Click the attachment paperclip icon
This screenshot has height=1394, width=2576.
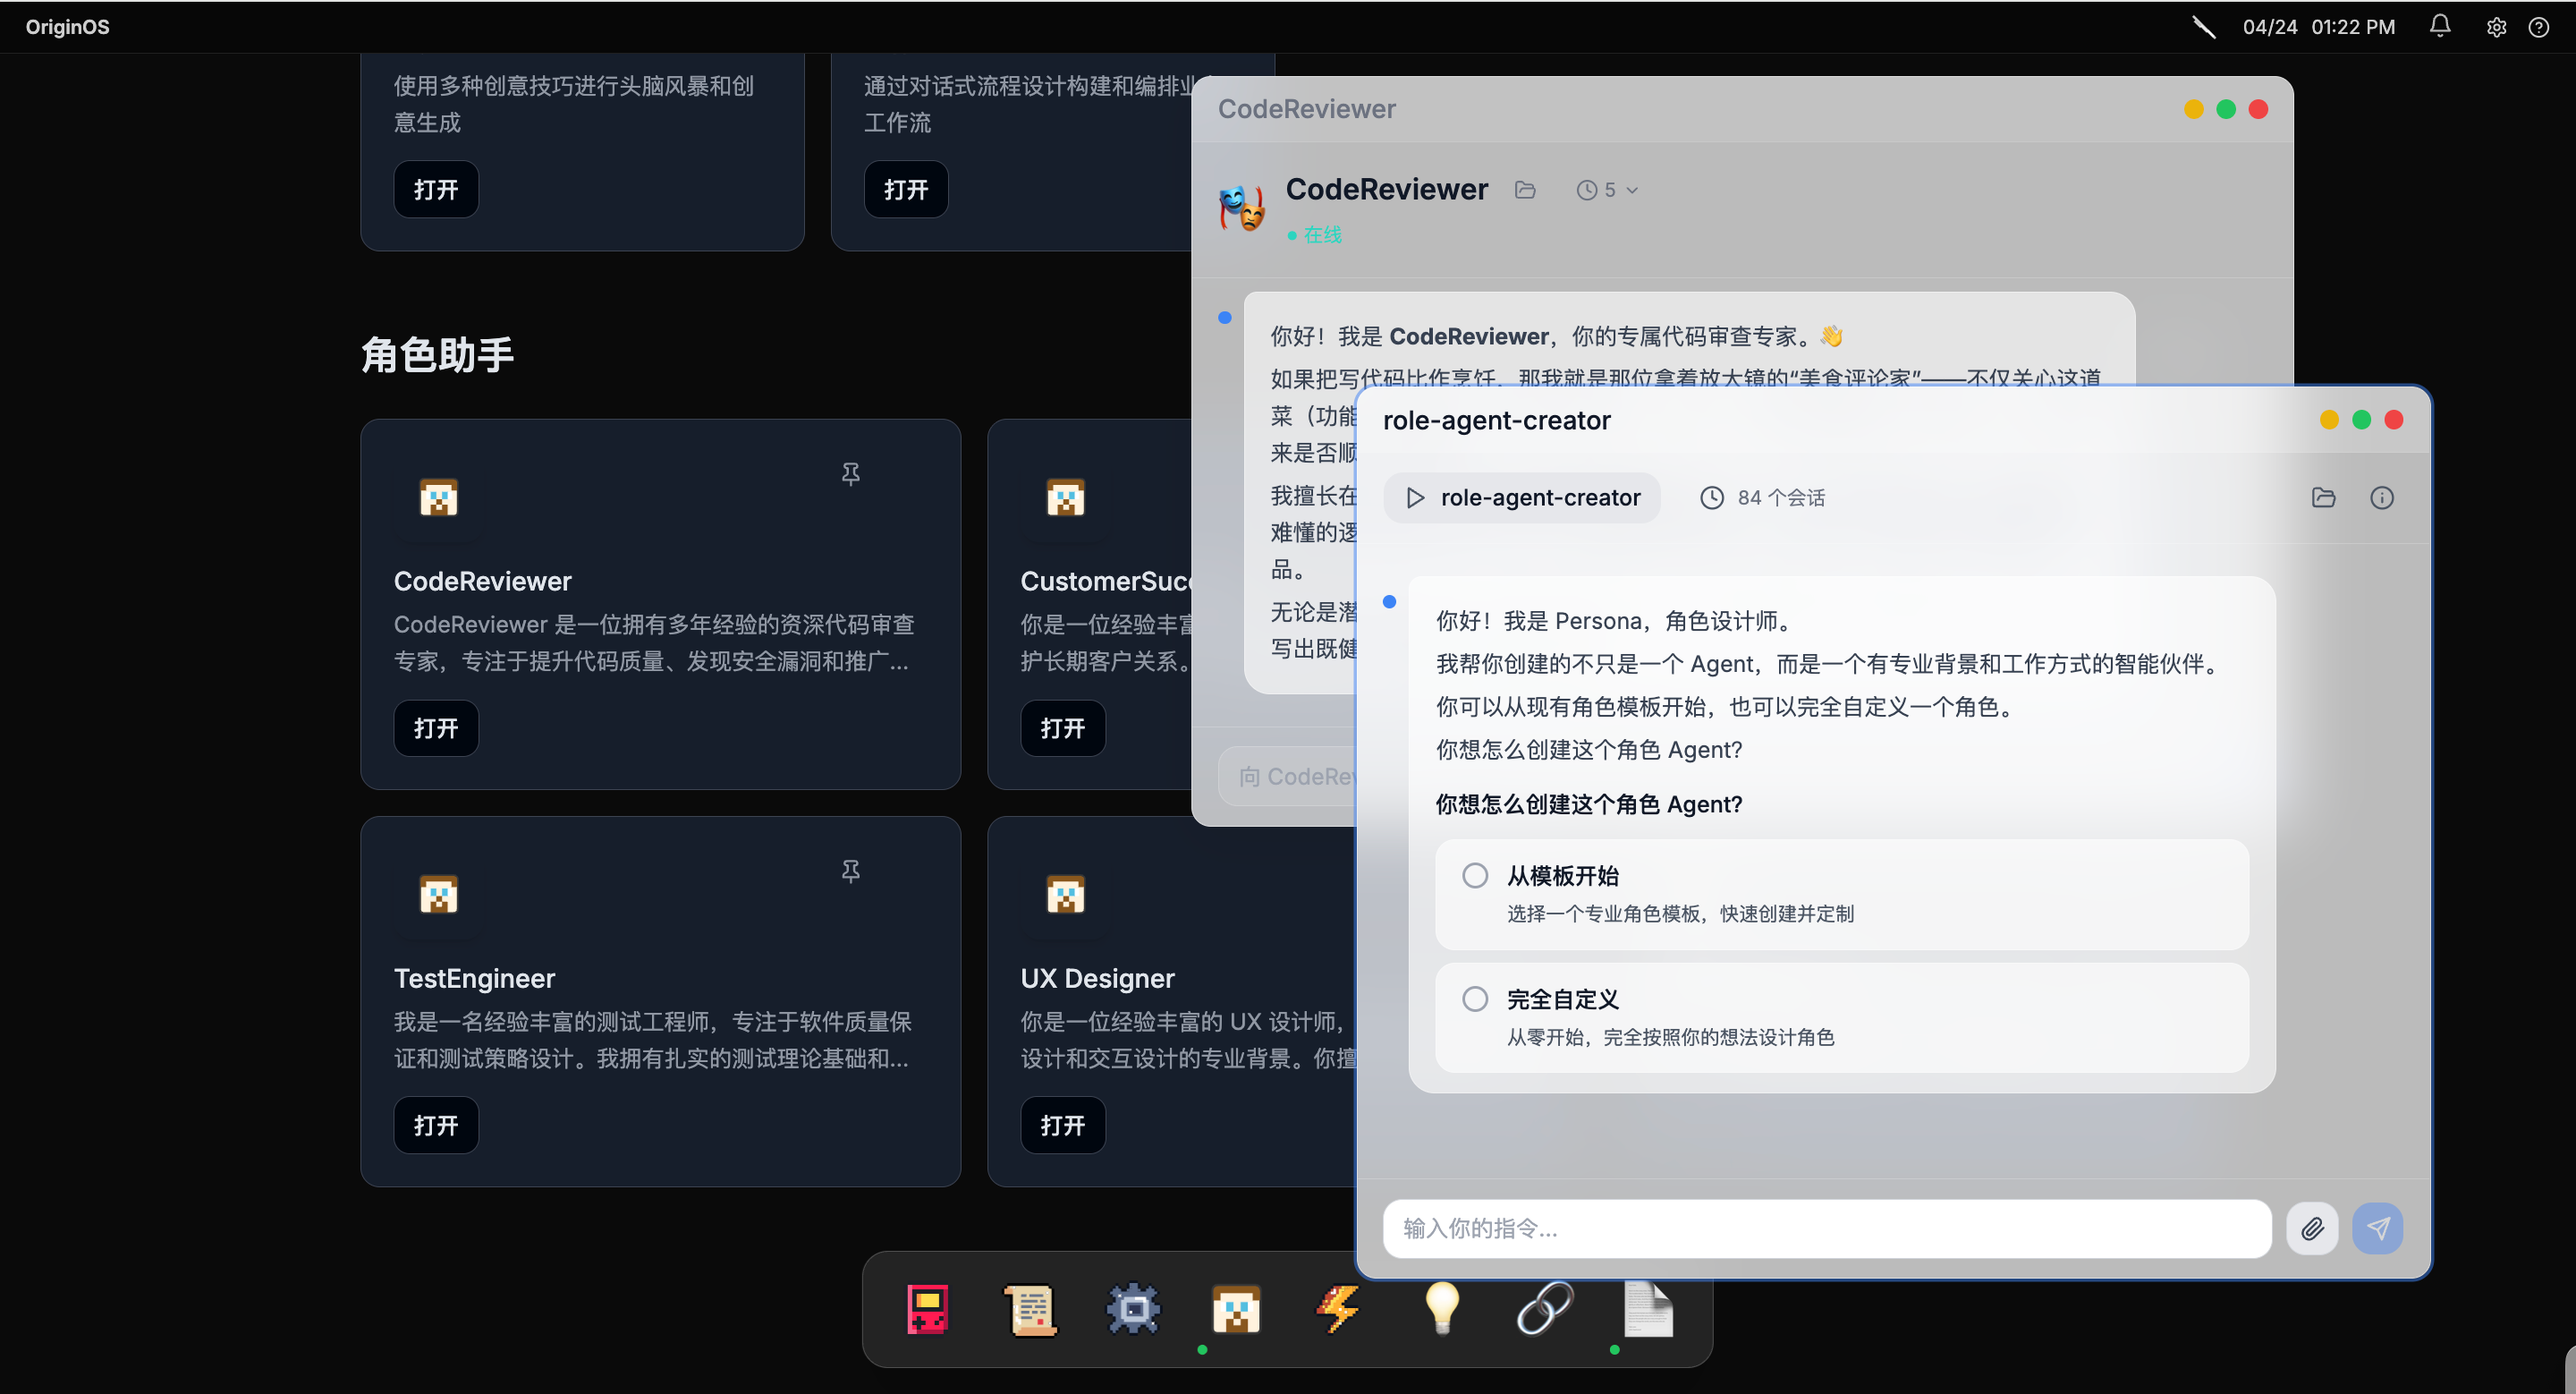2312,1228
